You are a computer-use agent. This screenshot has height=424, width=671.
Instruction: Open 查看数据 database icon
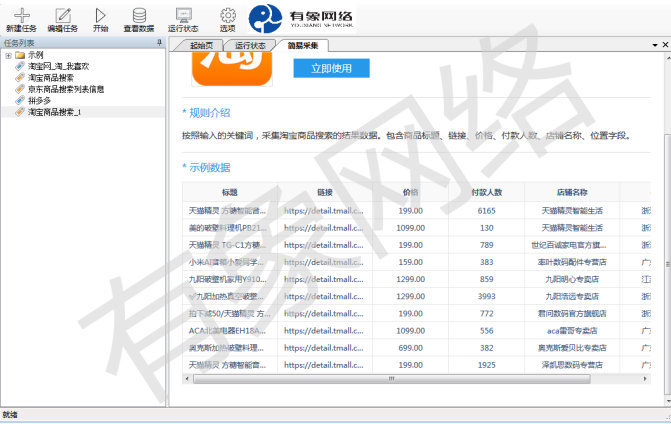[x=139, y=16]
